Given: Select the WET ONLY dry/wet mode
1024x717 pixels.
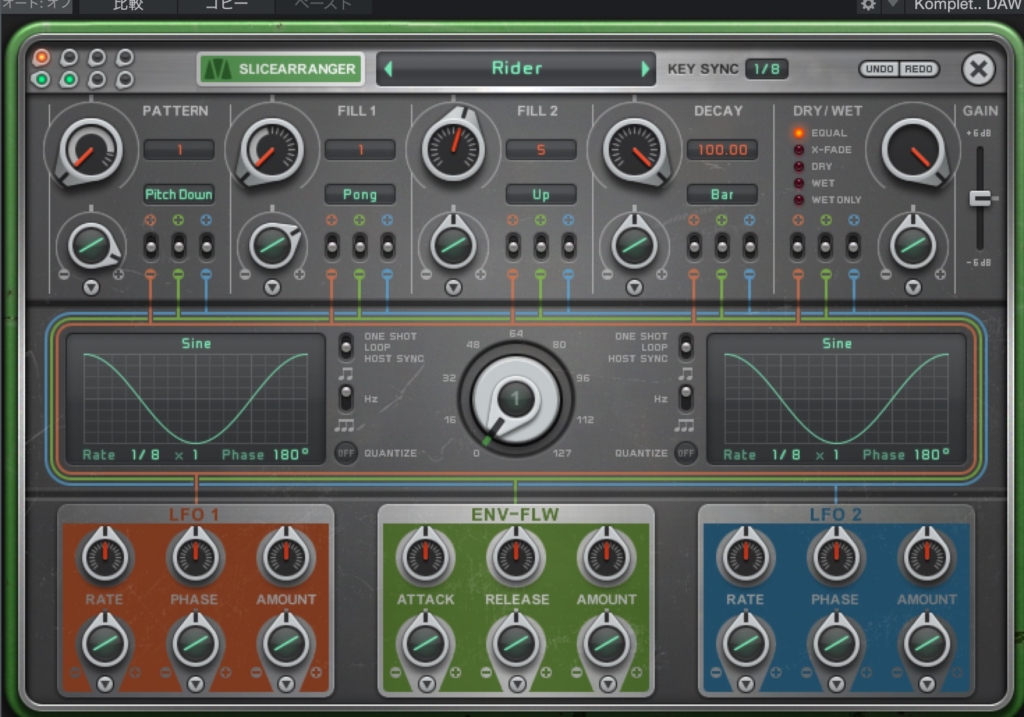Looking at the screenshot, I should [x=799, y=200].
